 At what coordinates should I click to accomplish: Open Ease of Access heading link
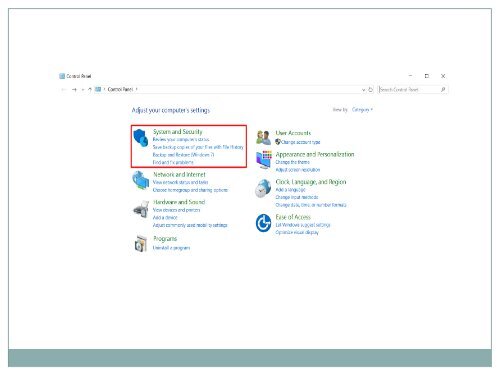point(293,217)
